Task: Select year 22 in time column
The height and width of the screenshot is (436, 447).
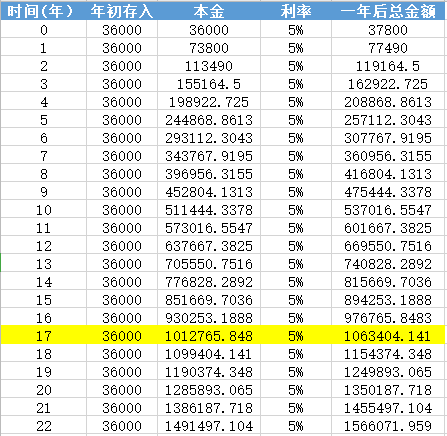Action: pyautogui.click(x=43, y=426)
